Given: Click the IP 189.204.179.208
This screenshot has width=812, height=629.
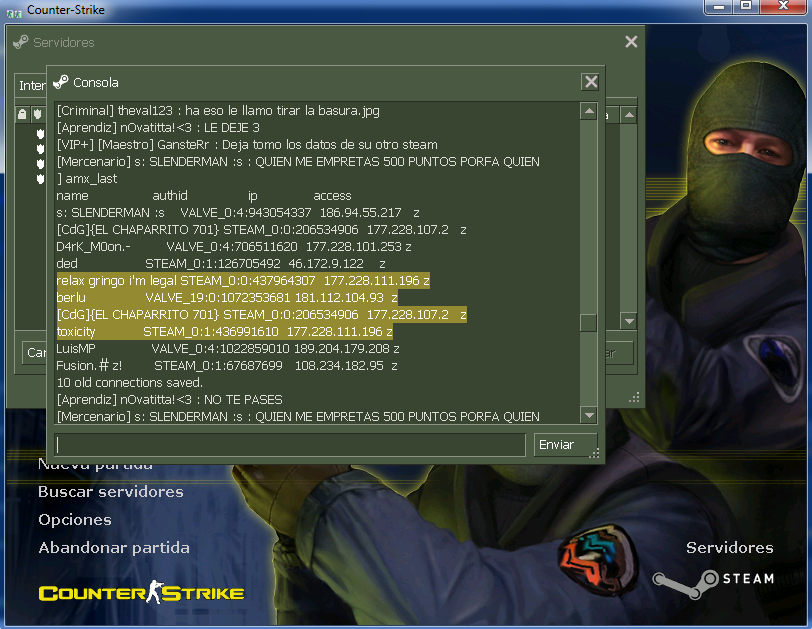Looking at the screenshot, I should 342,349.
